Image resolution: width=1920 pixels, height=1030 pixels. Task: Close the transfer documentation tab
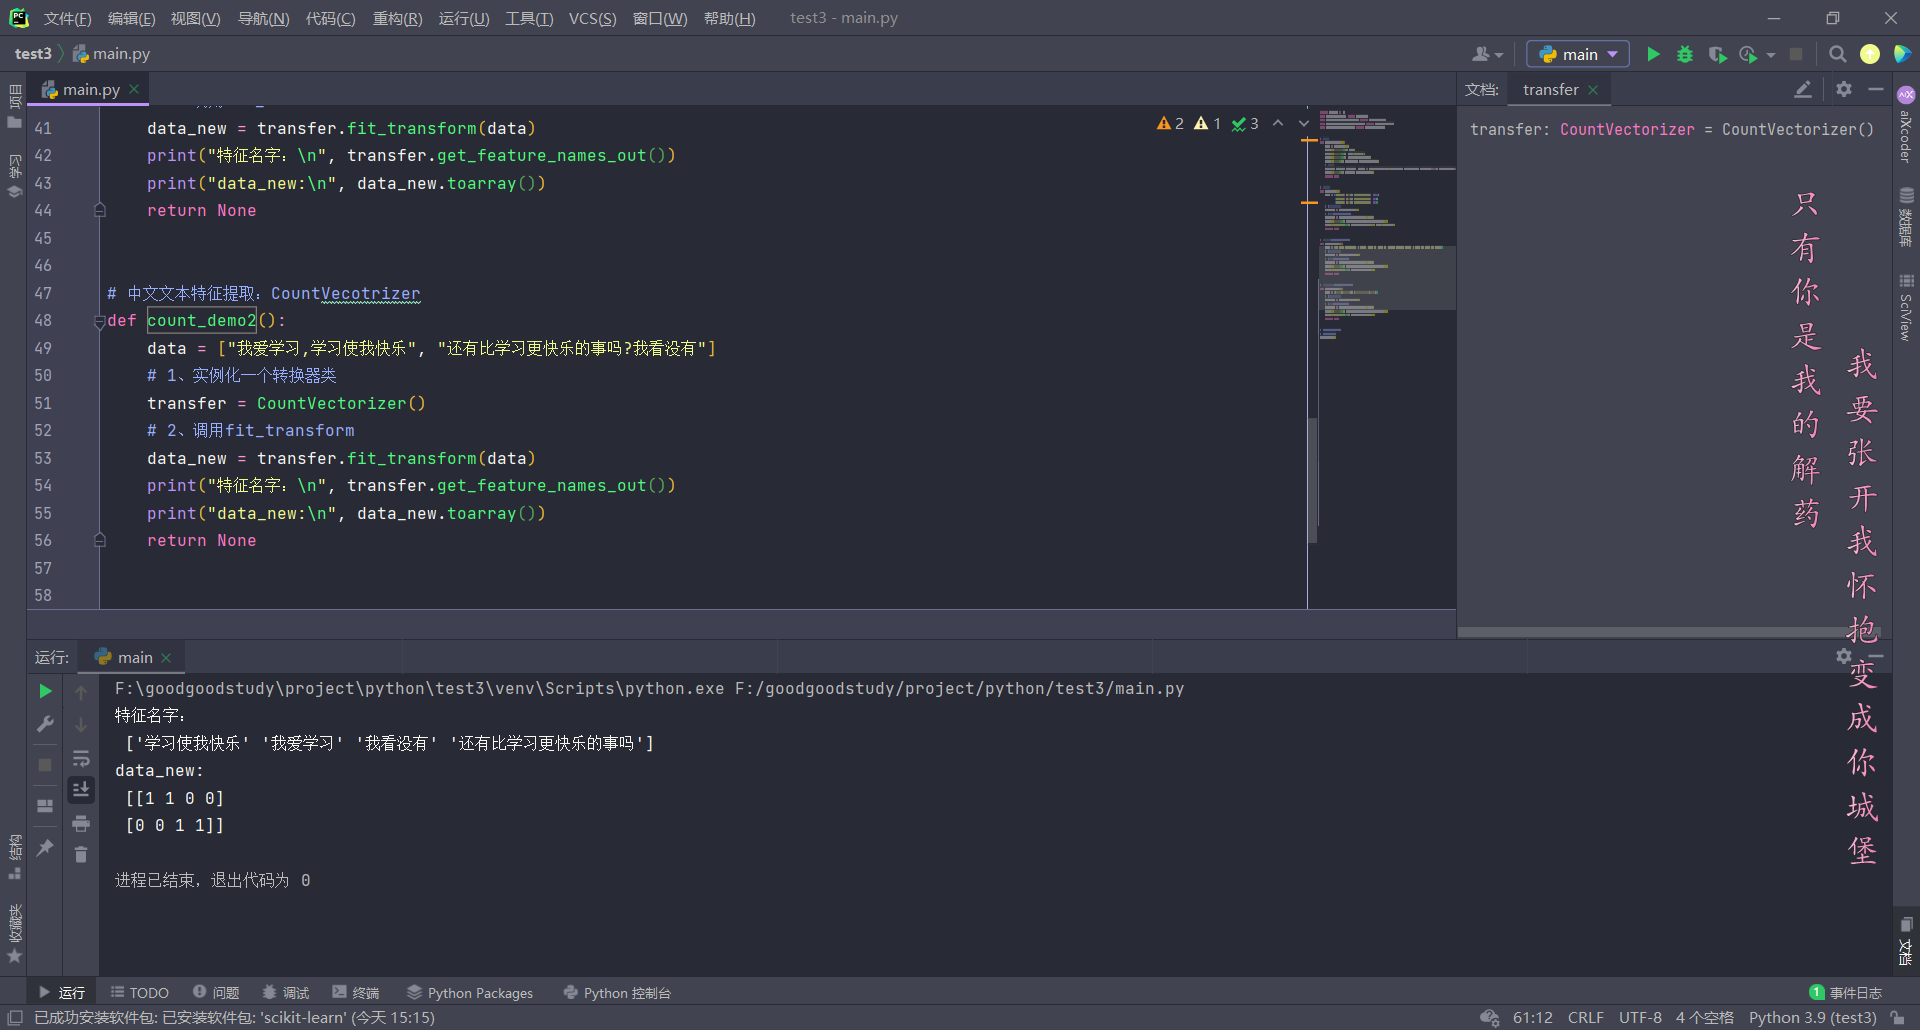pyautogui.click(x=1593, y=90)
